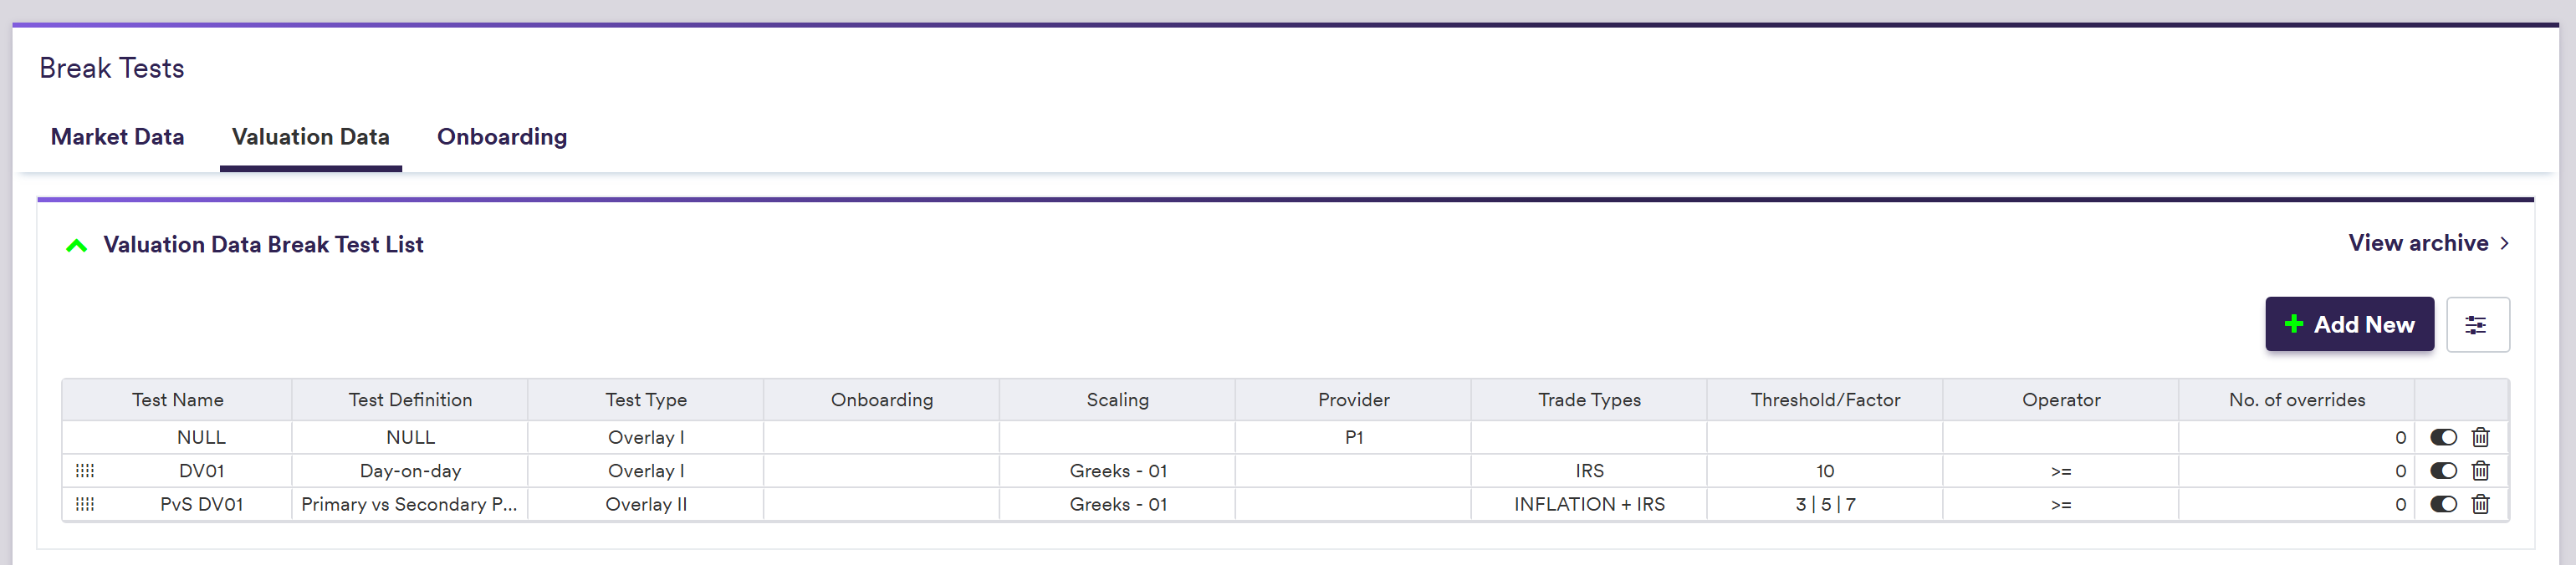The height and width of the screenshot is (565, 2576).
Task: Delete the NULL test row
Action: (x=2480, y=437)
